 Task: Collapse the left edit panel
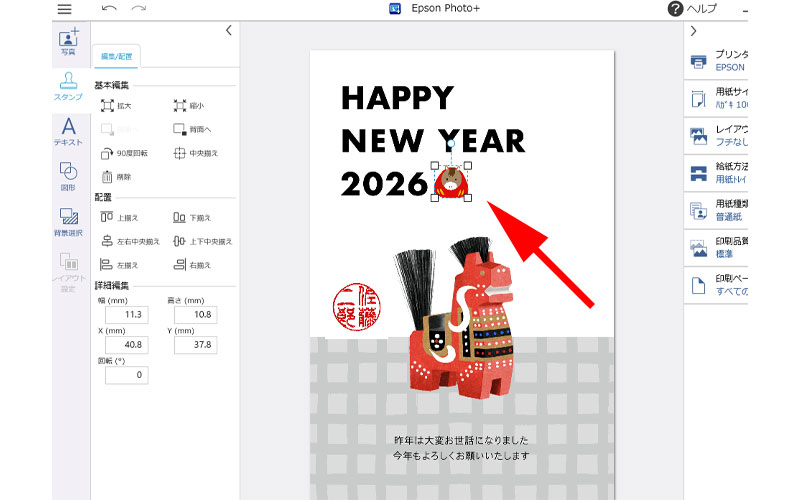(x=229, y=31)
